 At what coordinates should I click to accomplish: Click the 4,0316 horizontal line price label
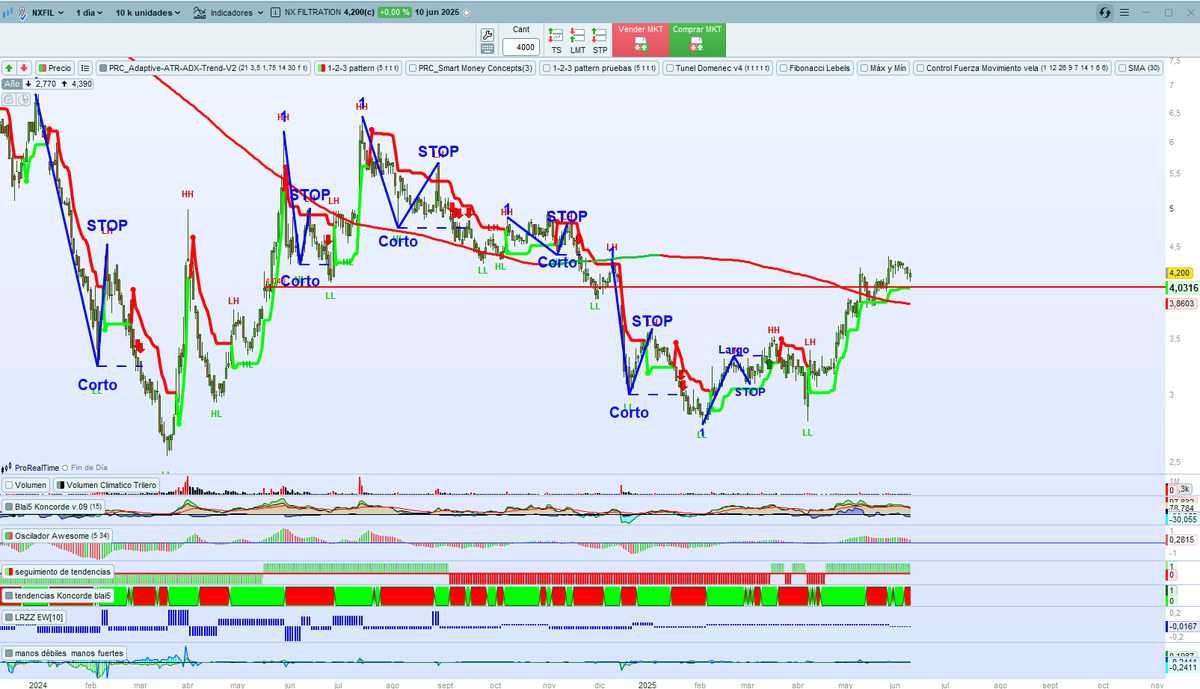(1183, 287)
